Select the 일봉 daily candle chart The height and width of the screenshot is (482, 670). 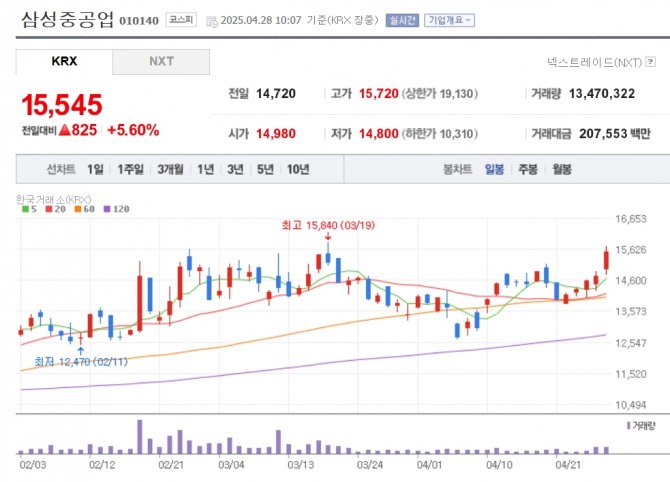[494, 170]
